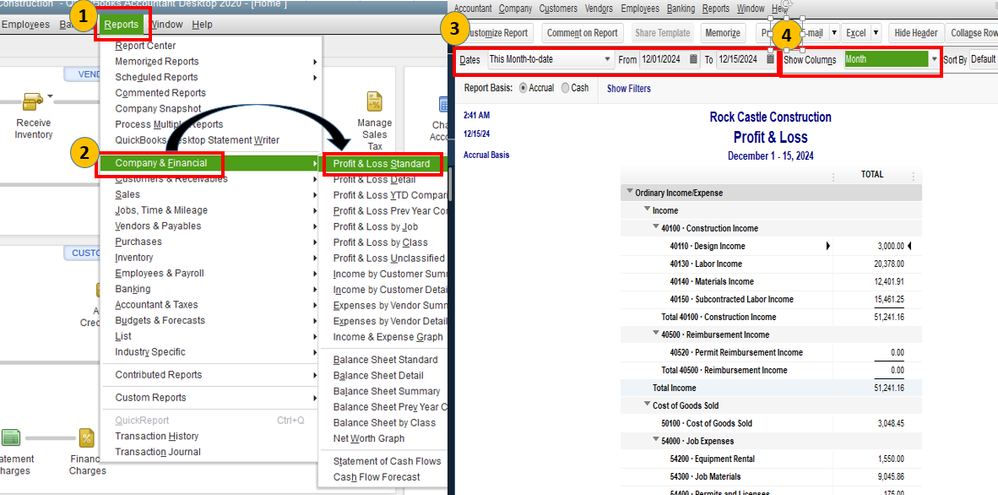The height and width of the screenshot is (495, 998).
Task: Click the To date field
Action: [x=738, y=59]
